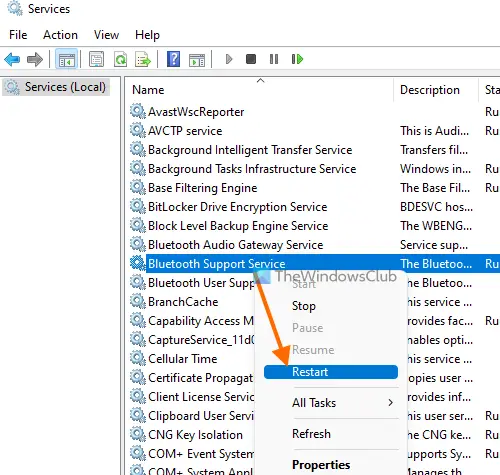The height and width of the screenshot is (475, 500).
Task: Sort by the Name column header
Action: click(x=260, y=90)
